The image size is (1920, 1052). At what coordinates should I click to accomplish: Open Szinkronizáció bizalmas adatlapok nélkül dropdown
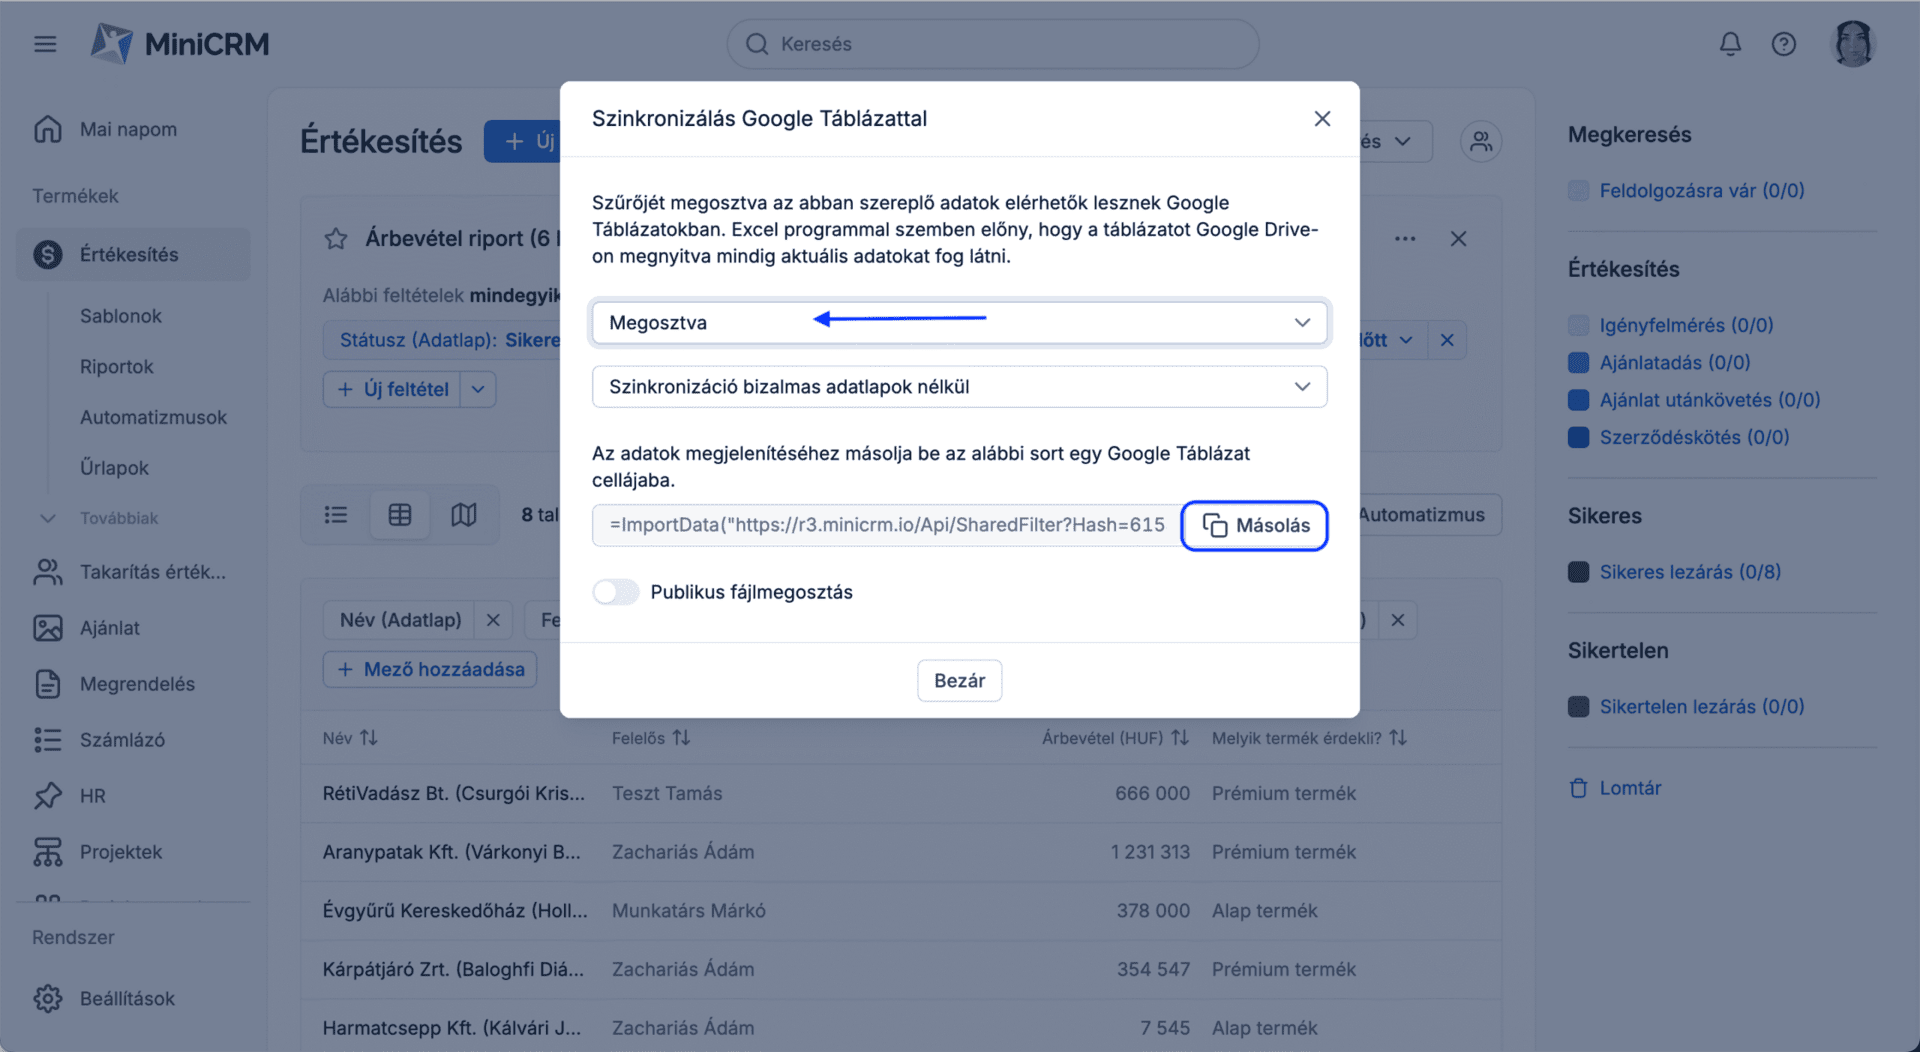(x=959, y=387)
